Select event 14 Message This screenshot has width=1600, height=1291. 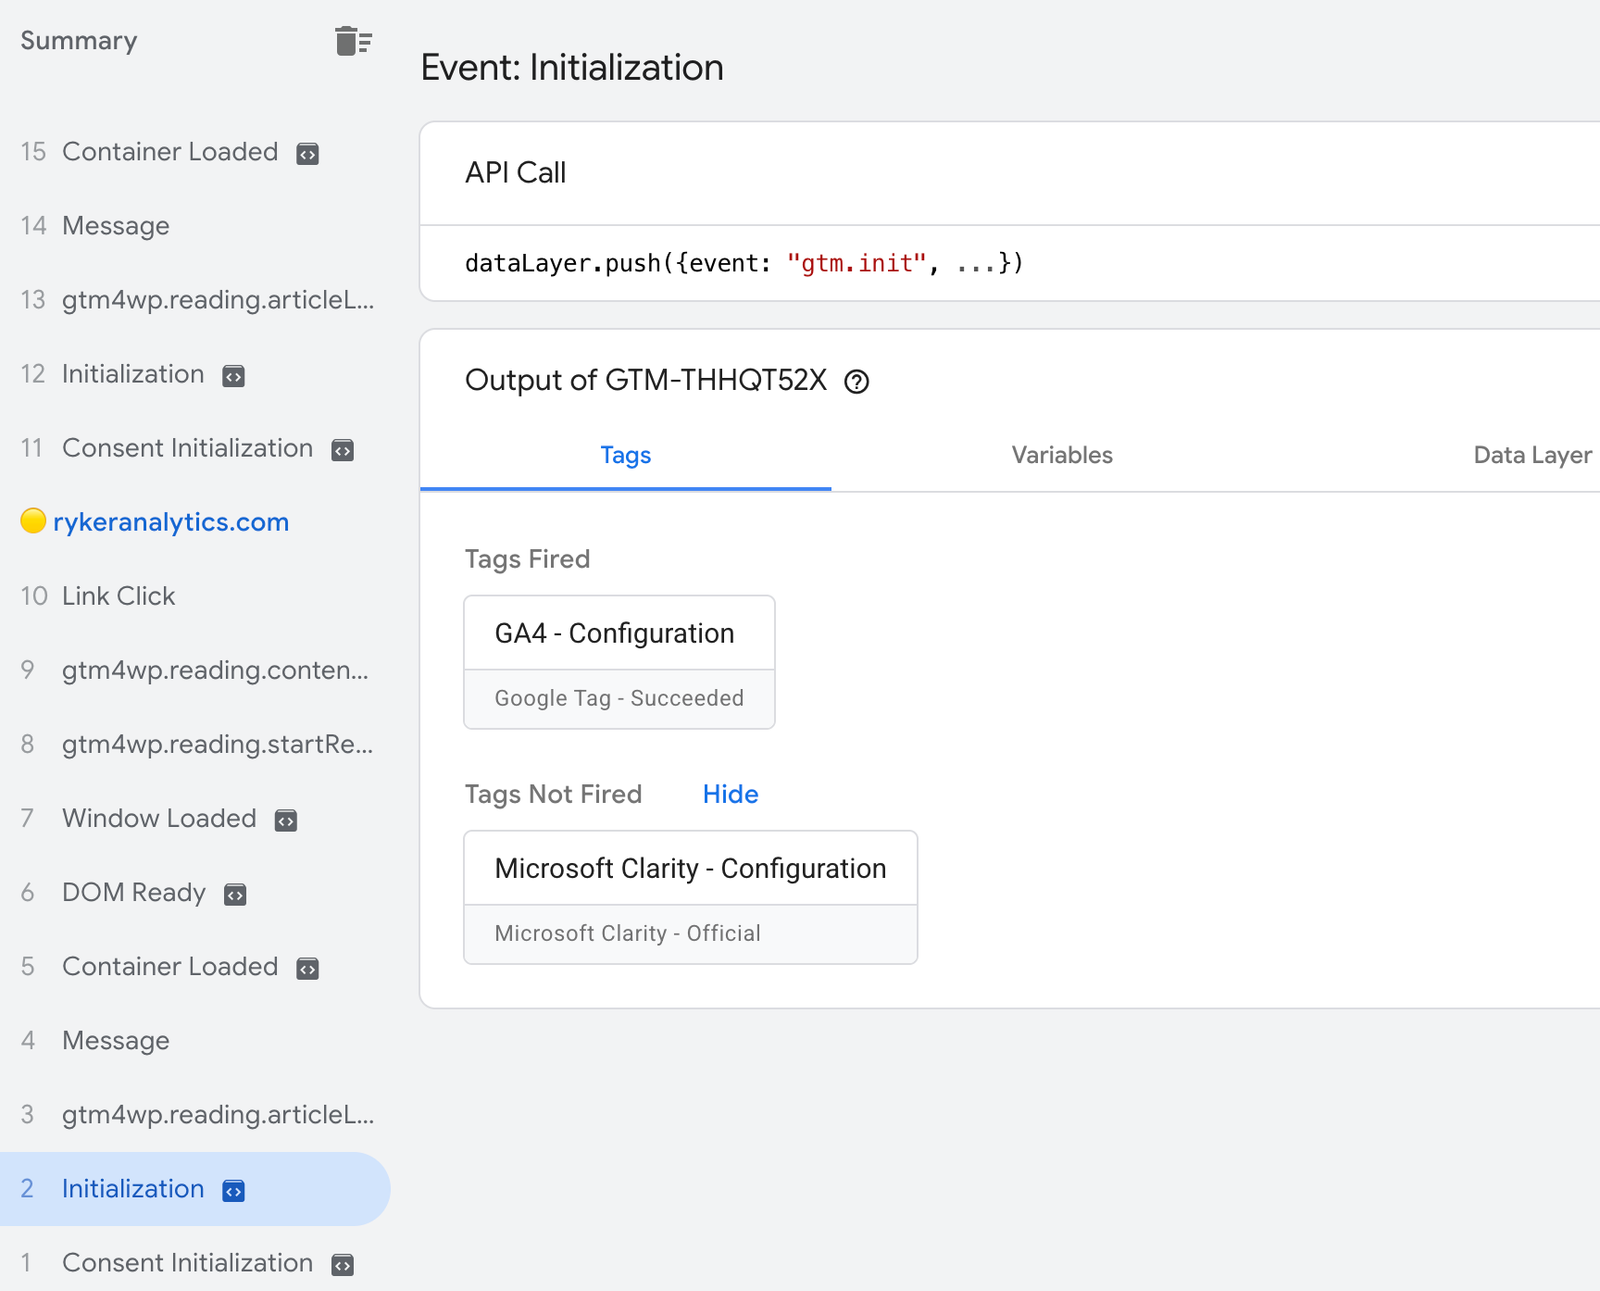click(x=115, y=226)
